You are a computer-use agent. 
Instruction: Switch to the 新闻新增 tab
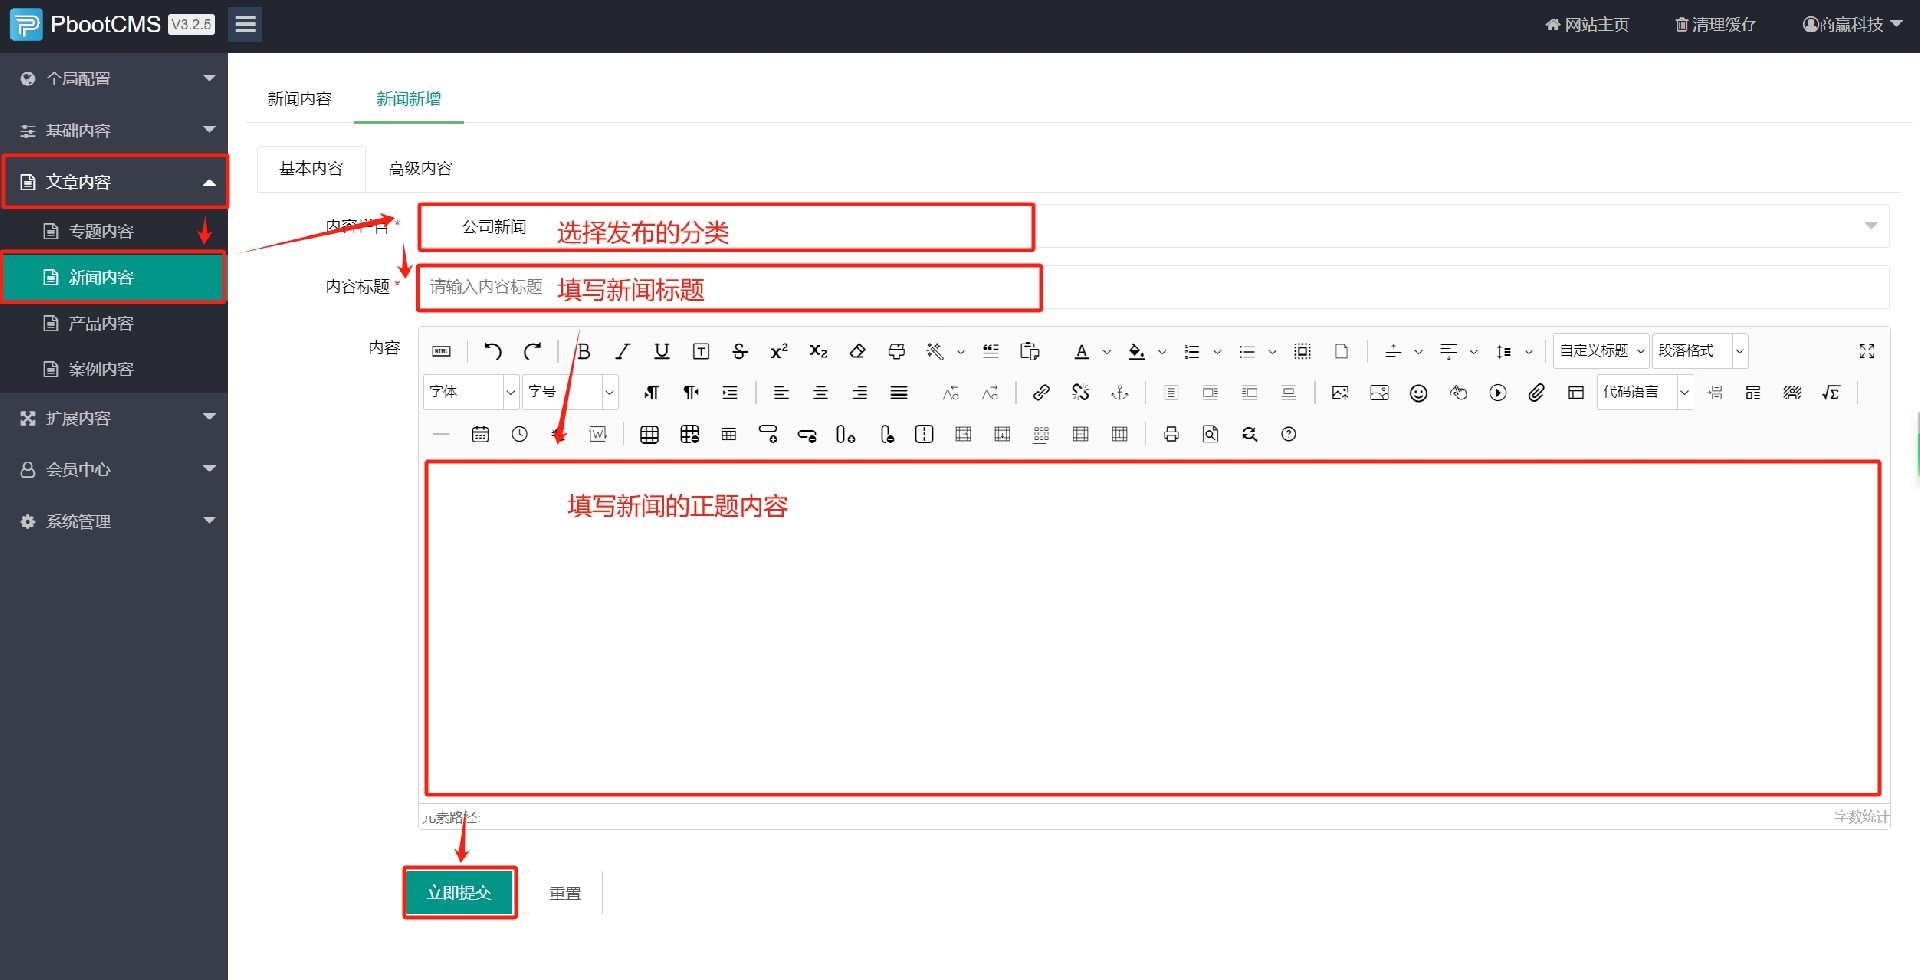point(408,99)
